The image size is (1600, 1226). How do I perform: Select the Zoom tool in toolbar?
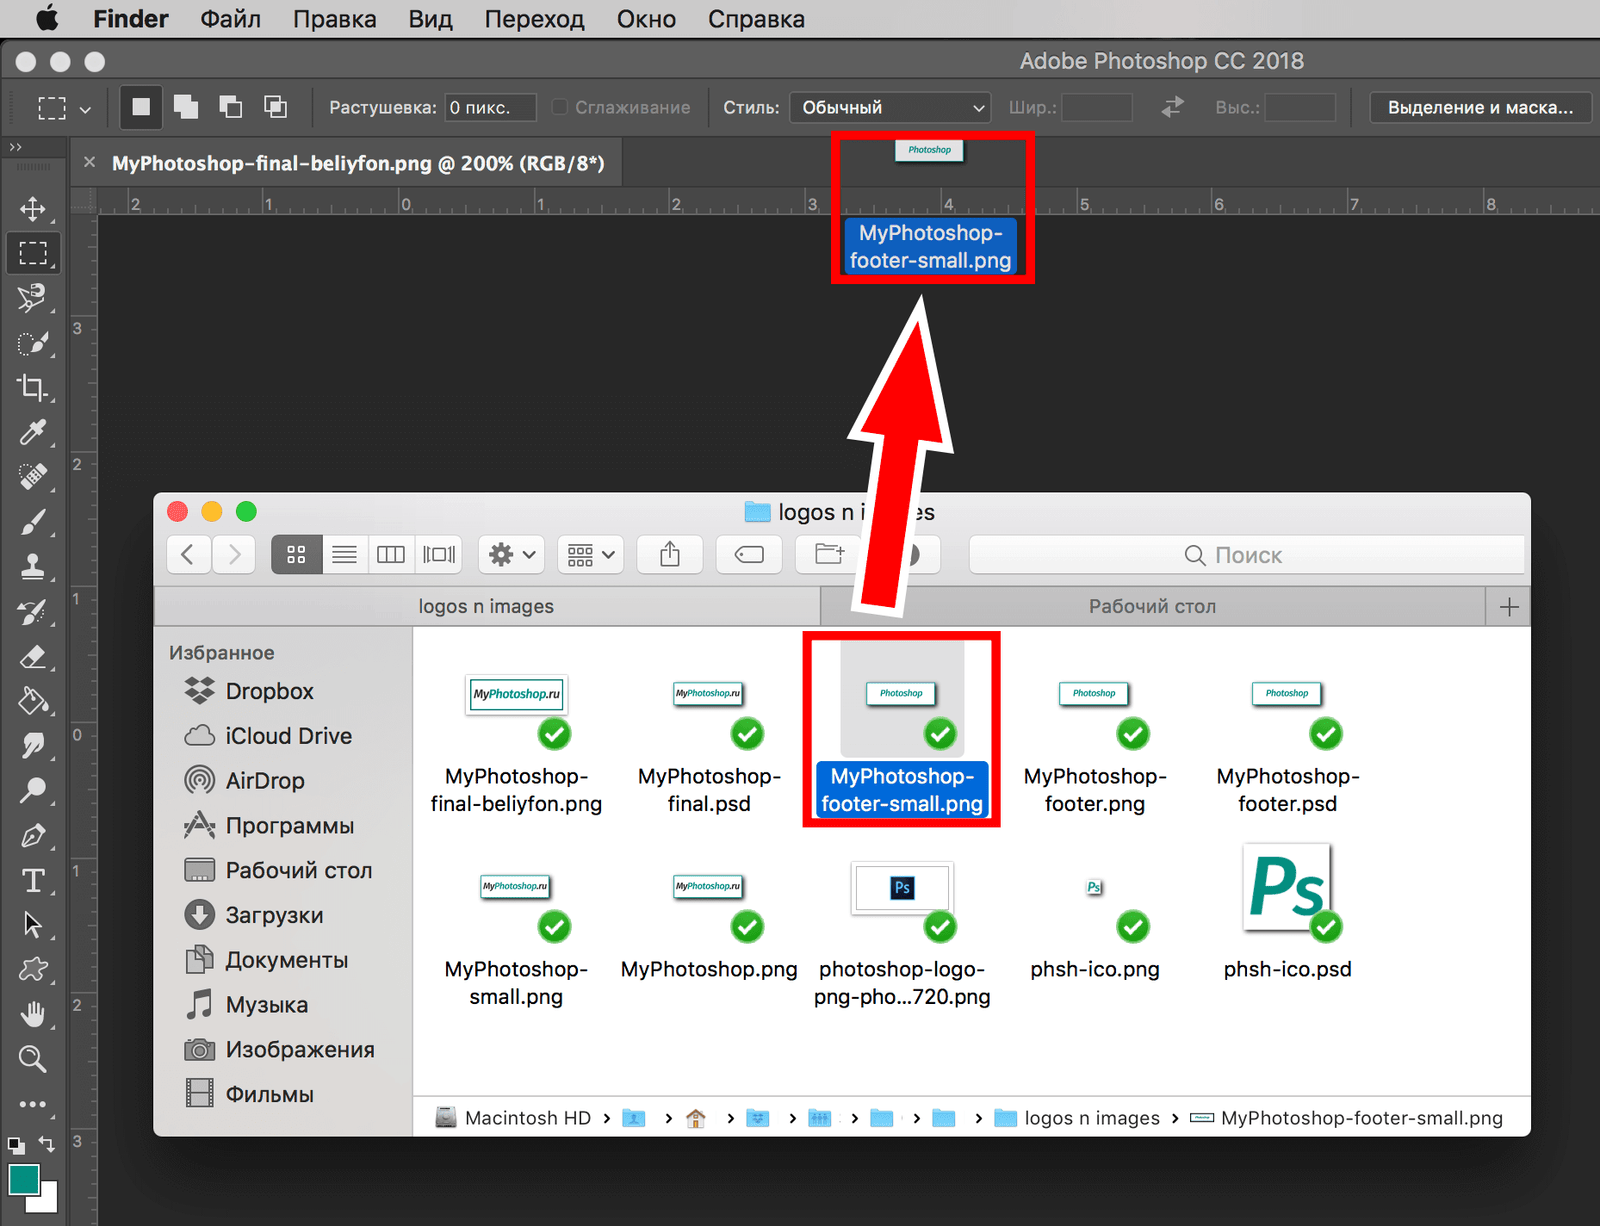tap(33, 1059)
